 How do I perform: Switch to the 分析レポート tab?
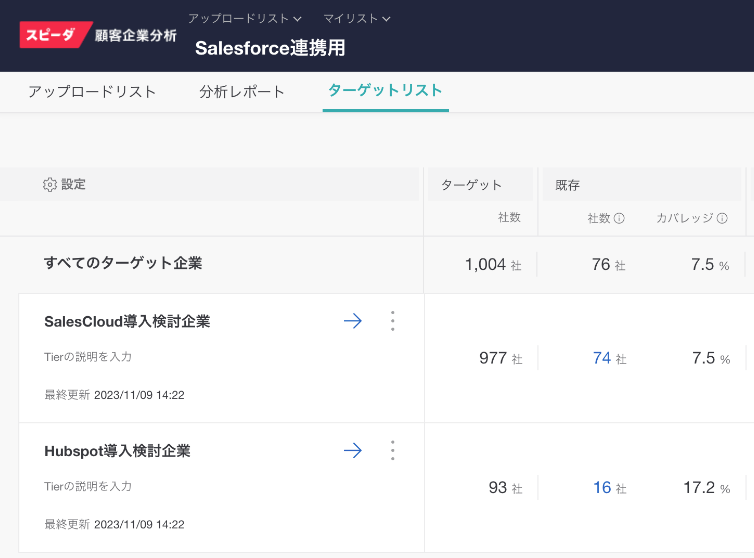(x=242, y=92)
